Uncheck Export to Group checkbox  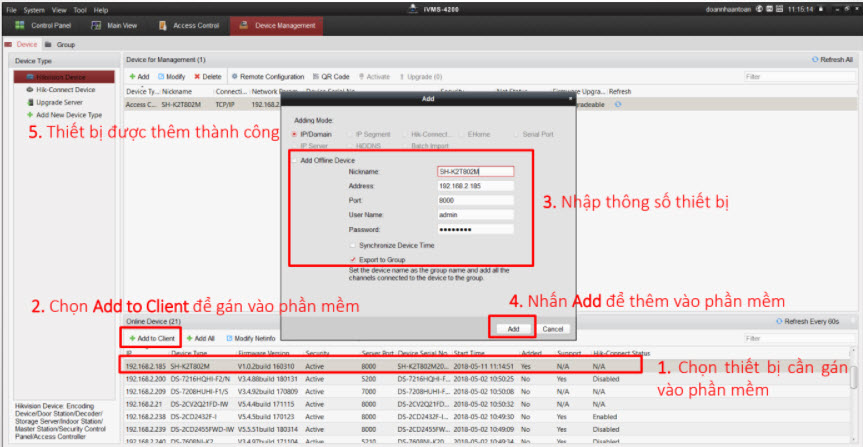352,258
